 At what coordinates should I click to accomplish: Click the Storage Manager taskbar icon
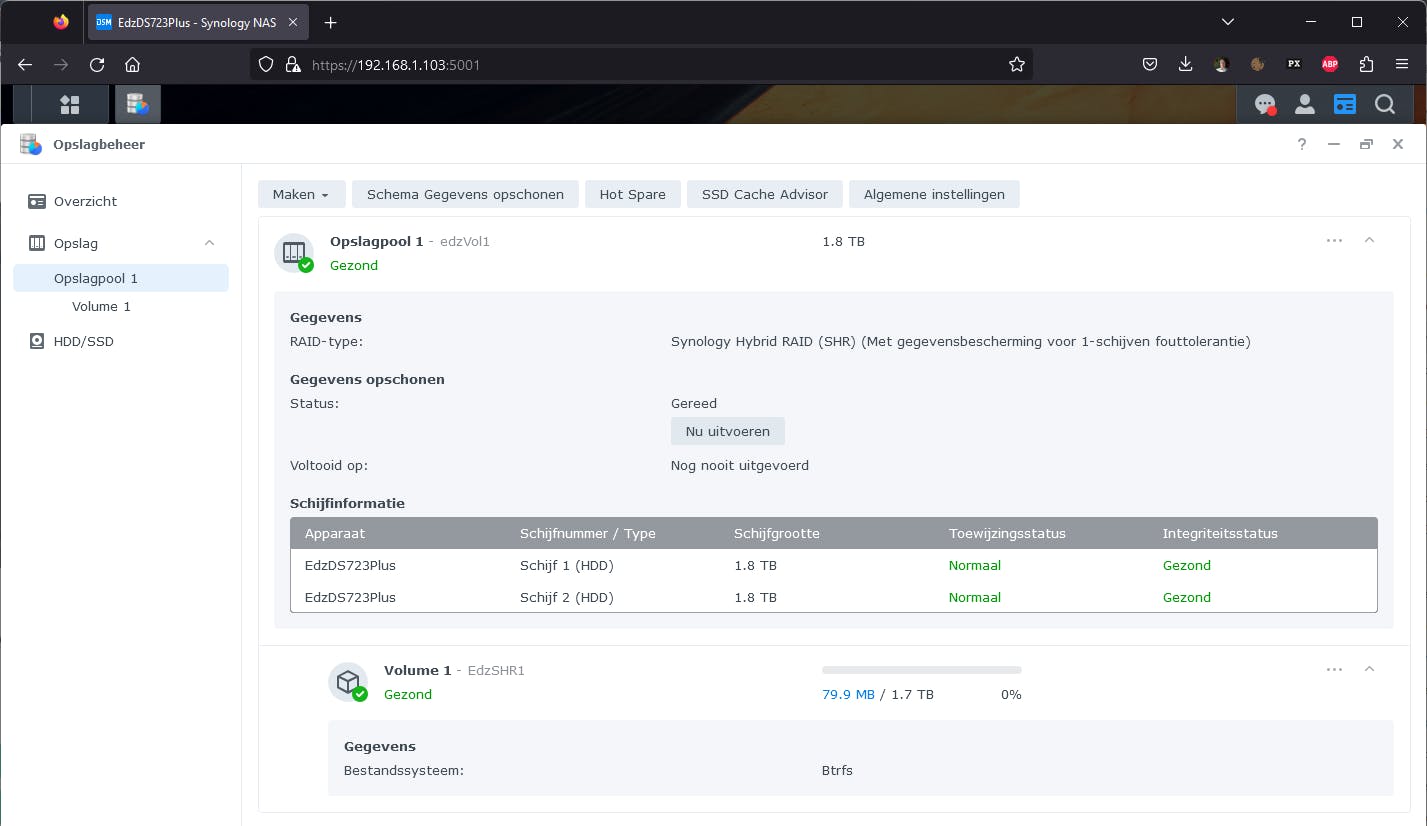[138, 104]
